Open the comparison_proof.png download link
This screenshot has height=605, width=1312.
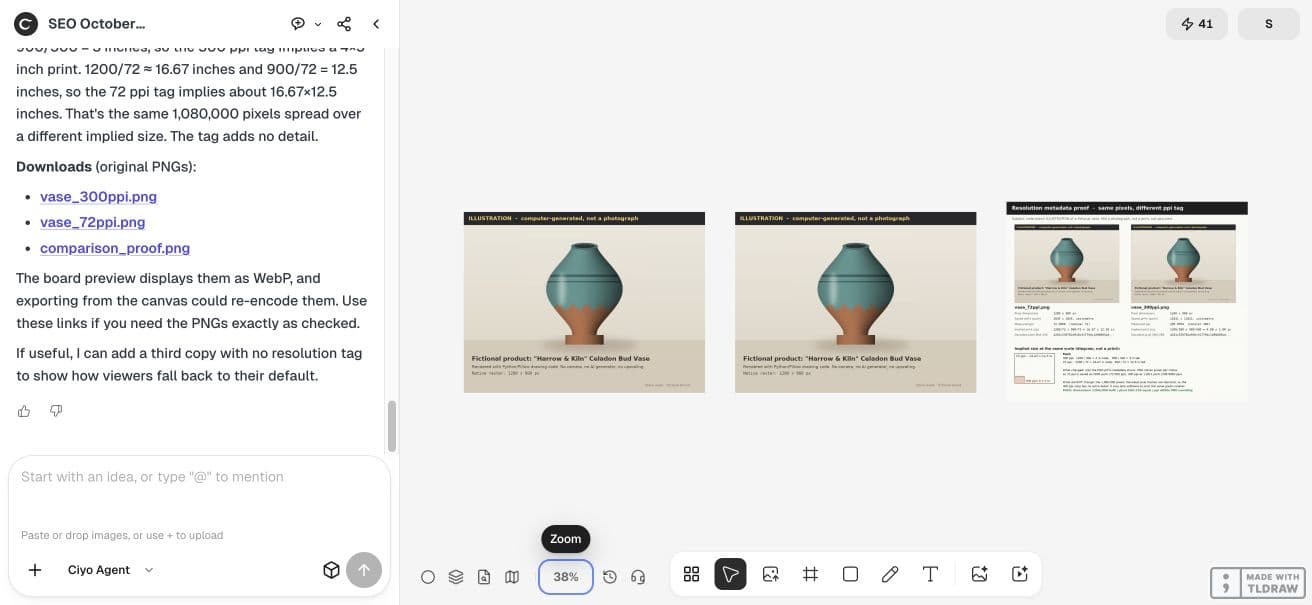tap(115, 248)
